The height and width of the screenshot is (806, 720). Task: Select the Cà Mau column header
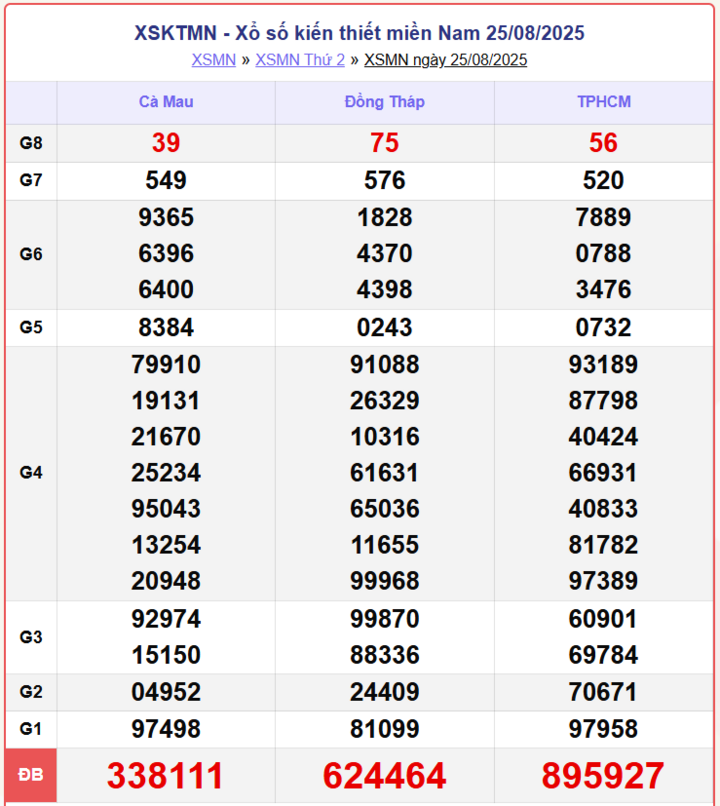pyautogui.click(x=166, y=102)
